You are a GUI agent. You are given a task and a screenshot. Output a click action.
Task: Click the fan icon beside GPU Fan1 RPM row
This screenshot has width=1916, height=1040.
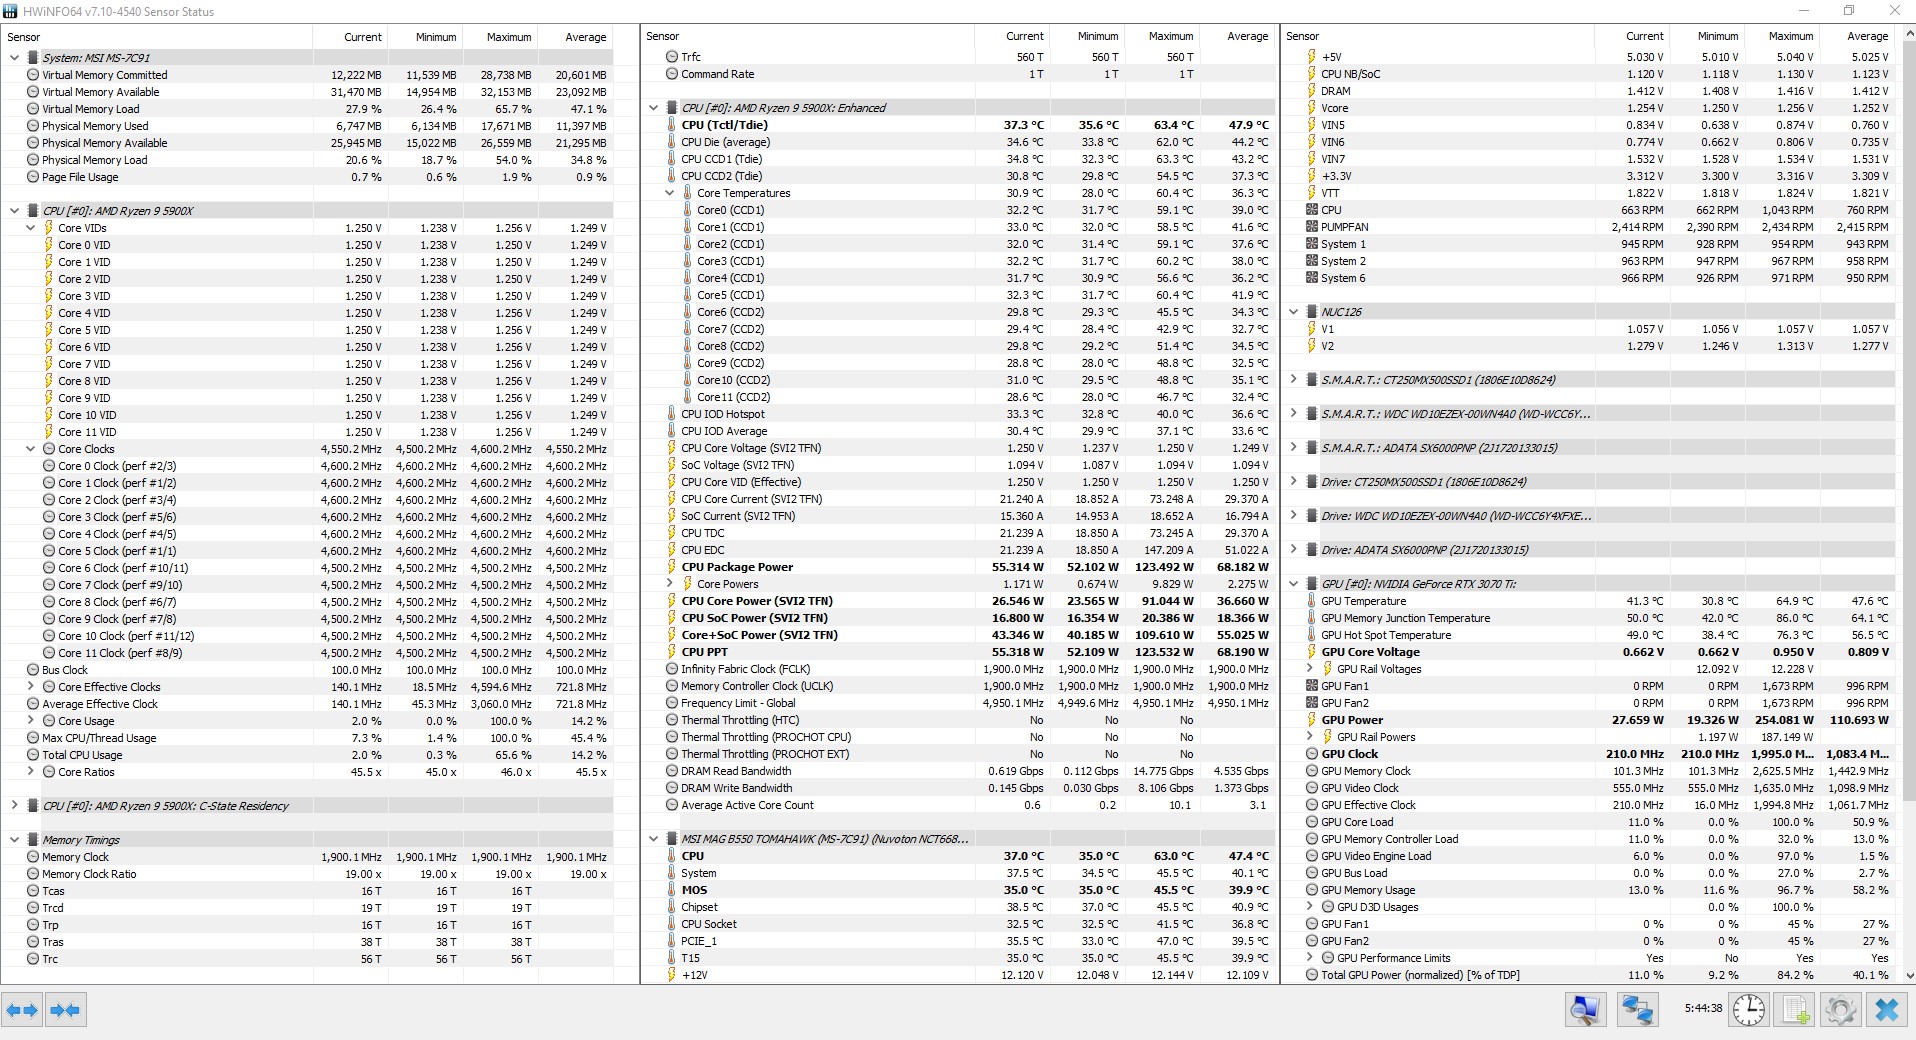point(1311,686)
